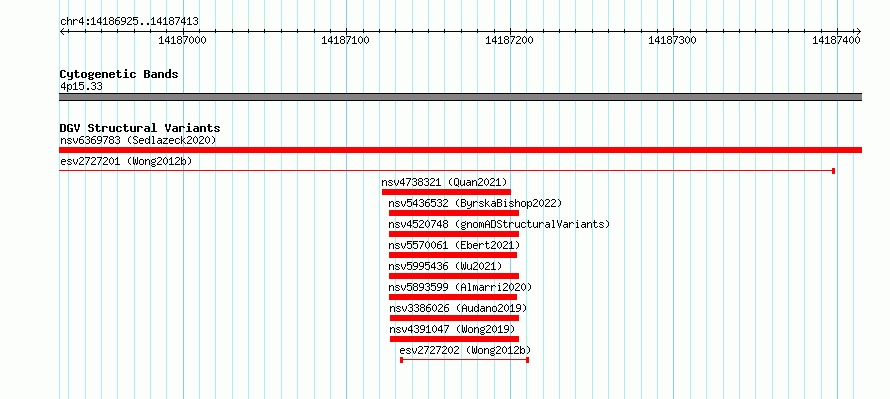Viewport: 890px width, 399px height.
Task: Open nsv5995436 (Wu2021) label
Action: coord(446,266)
